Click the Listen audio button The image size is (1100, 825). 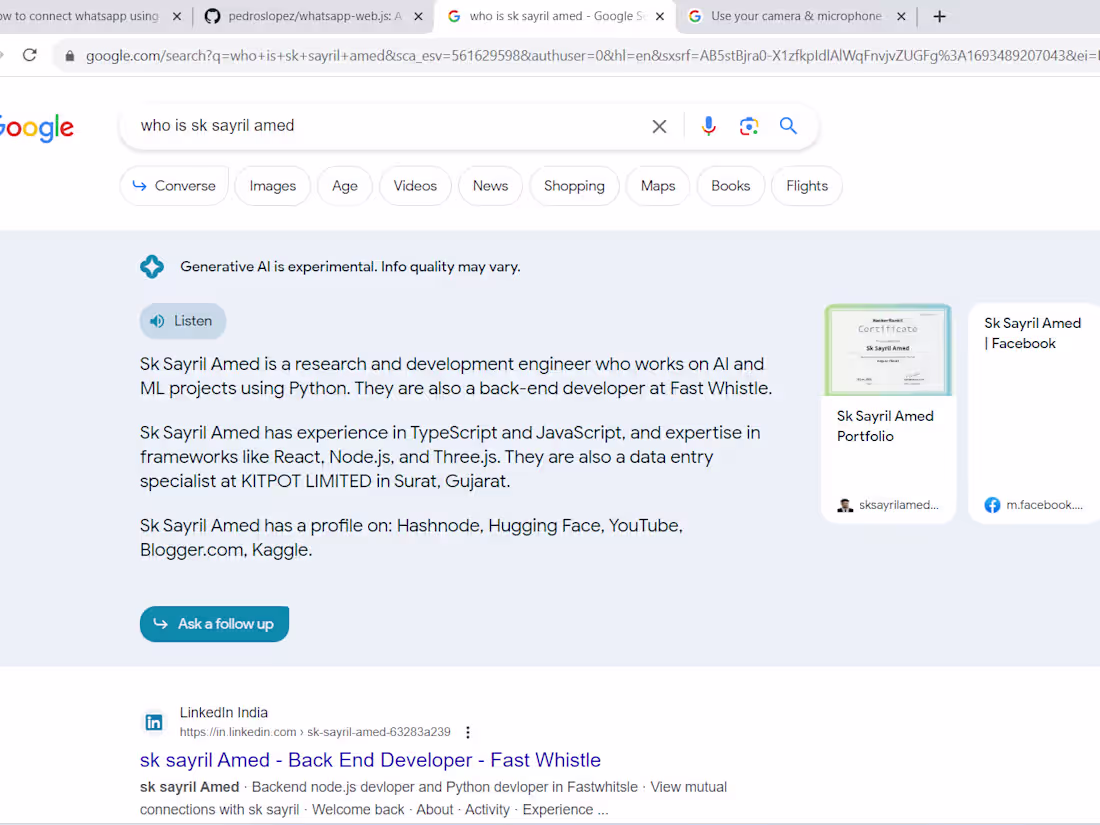click(x=182, y=321)
